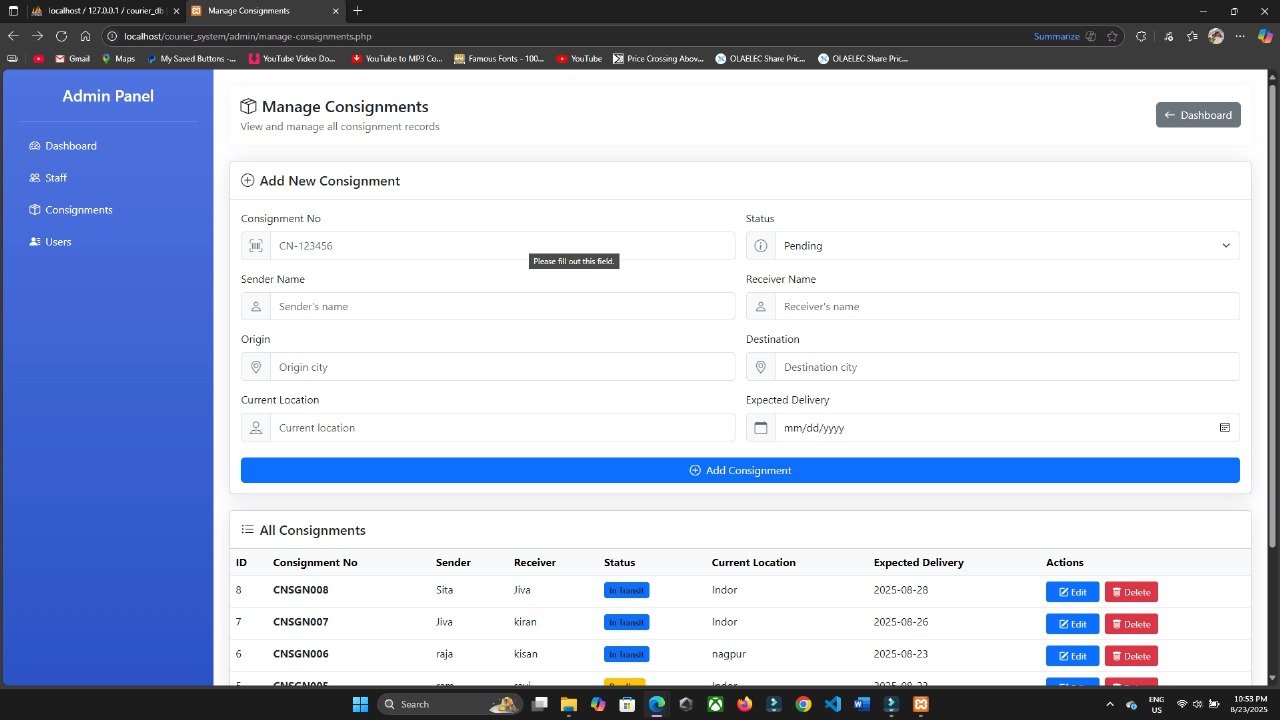Click the pin icon beside Destination city

pyautogui.click(x=761, y=367)
